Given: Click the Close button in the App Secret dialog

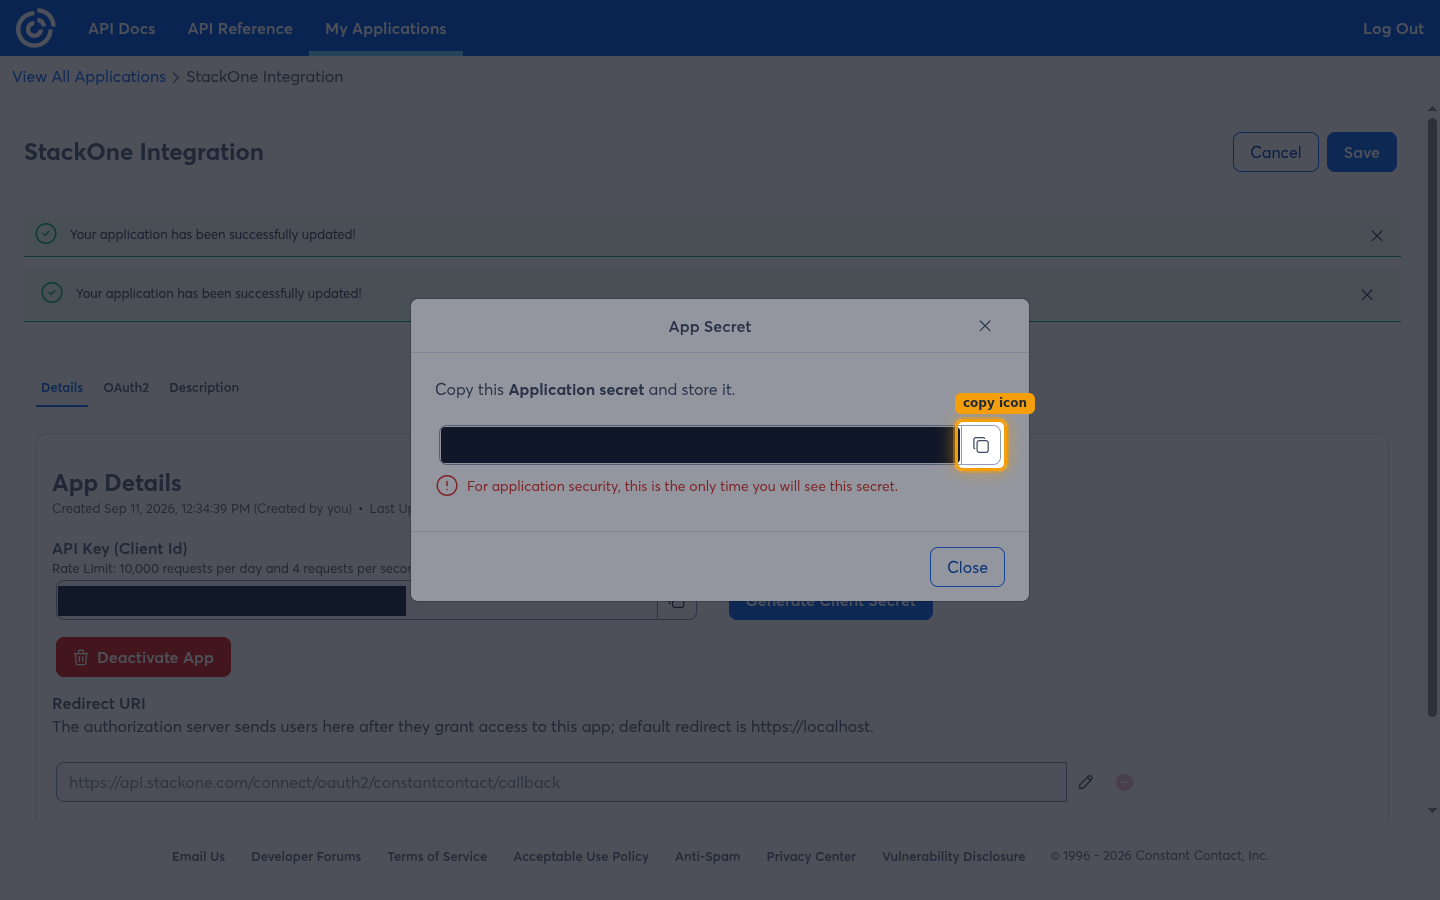Looking at the screenshot, I should click(x=967, y=567).
